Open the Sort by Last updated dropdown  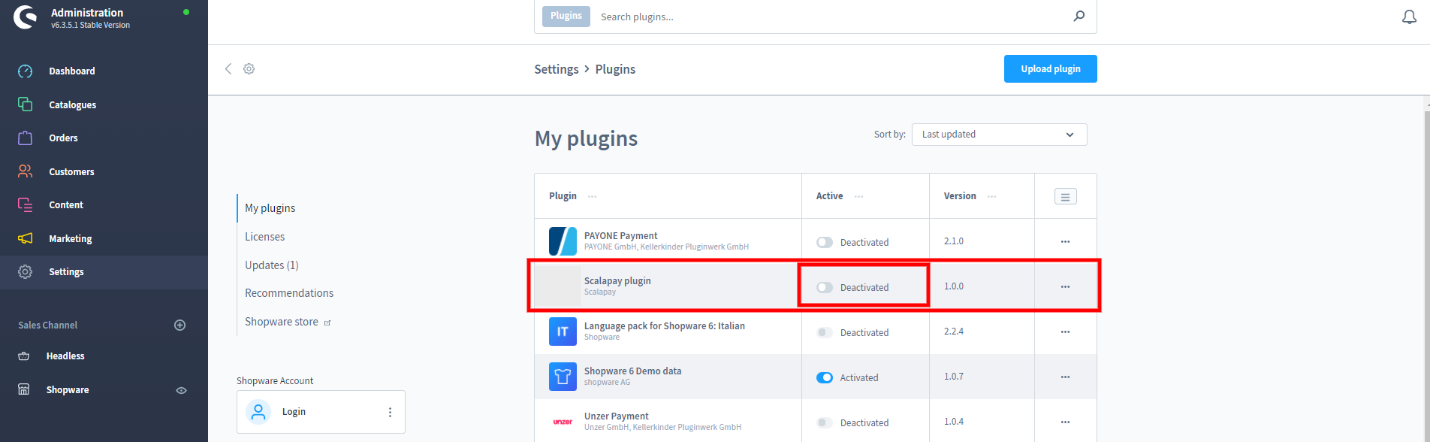click(999, 134)
